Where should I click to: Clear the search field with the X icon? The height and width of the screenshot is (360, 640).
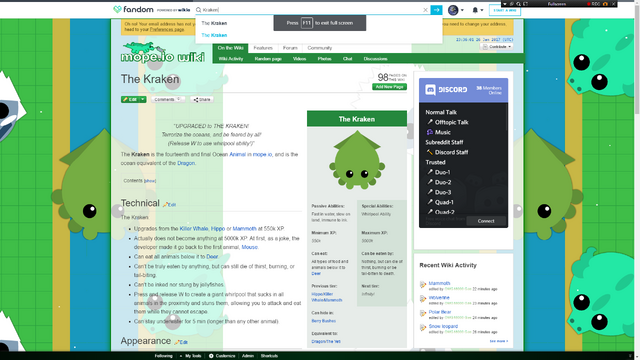point(425,10)
